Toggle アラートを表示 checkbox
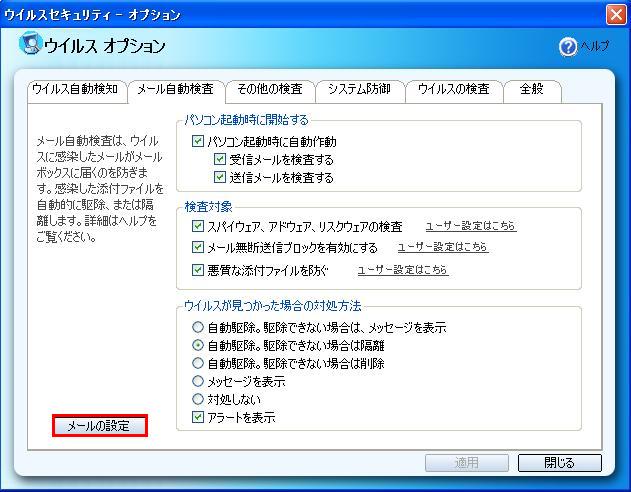Screen dimensions: 631x492 pyautogui.click(x=198, y=417)
